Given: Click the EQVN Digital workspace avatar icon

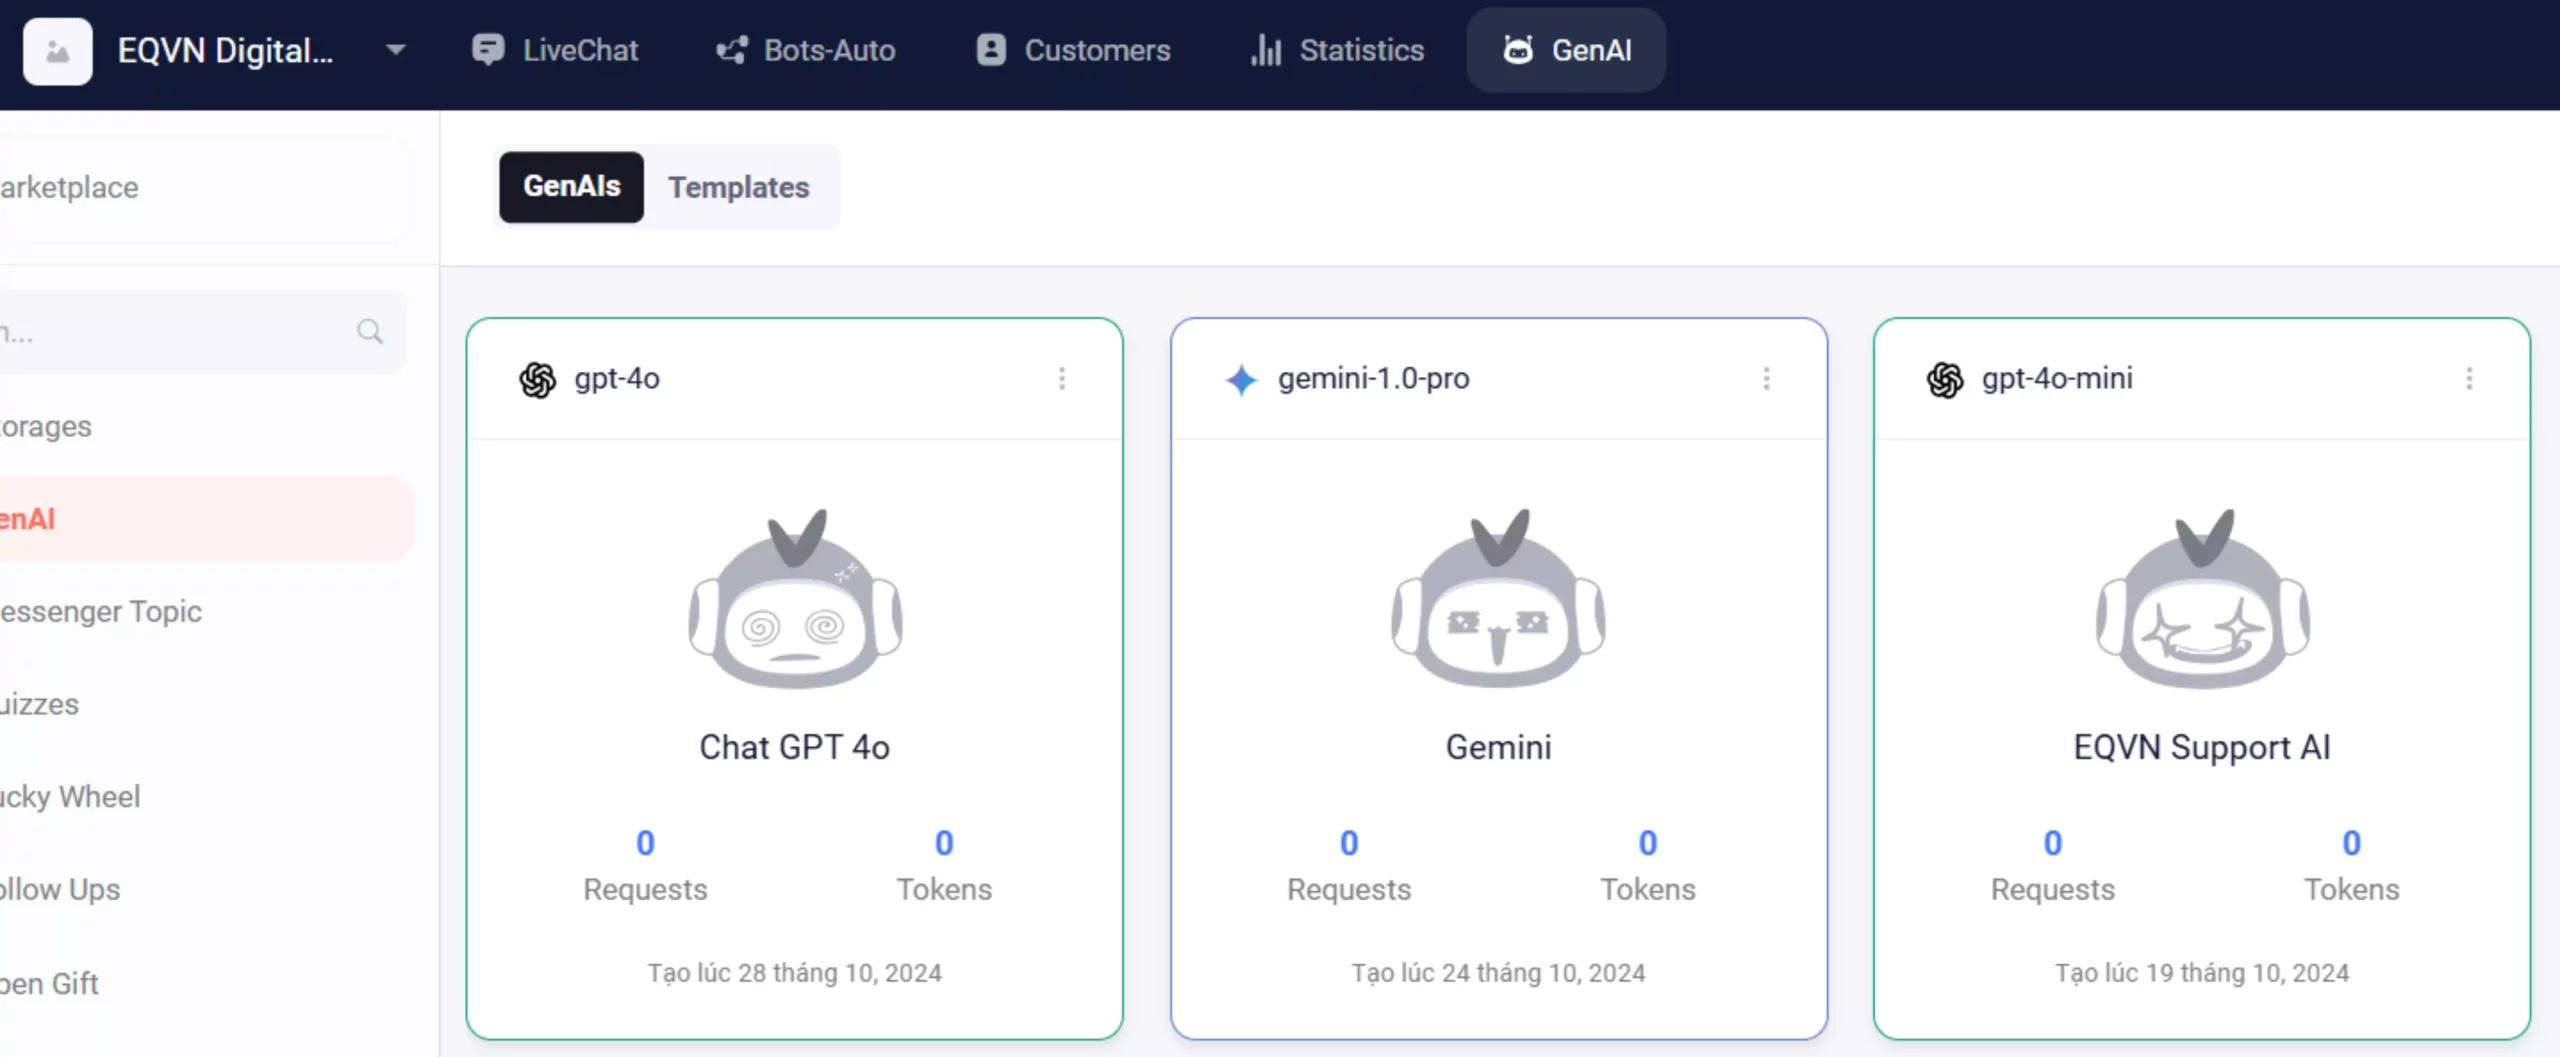Looking at the screenshot, I should click(57, 51).
